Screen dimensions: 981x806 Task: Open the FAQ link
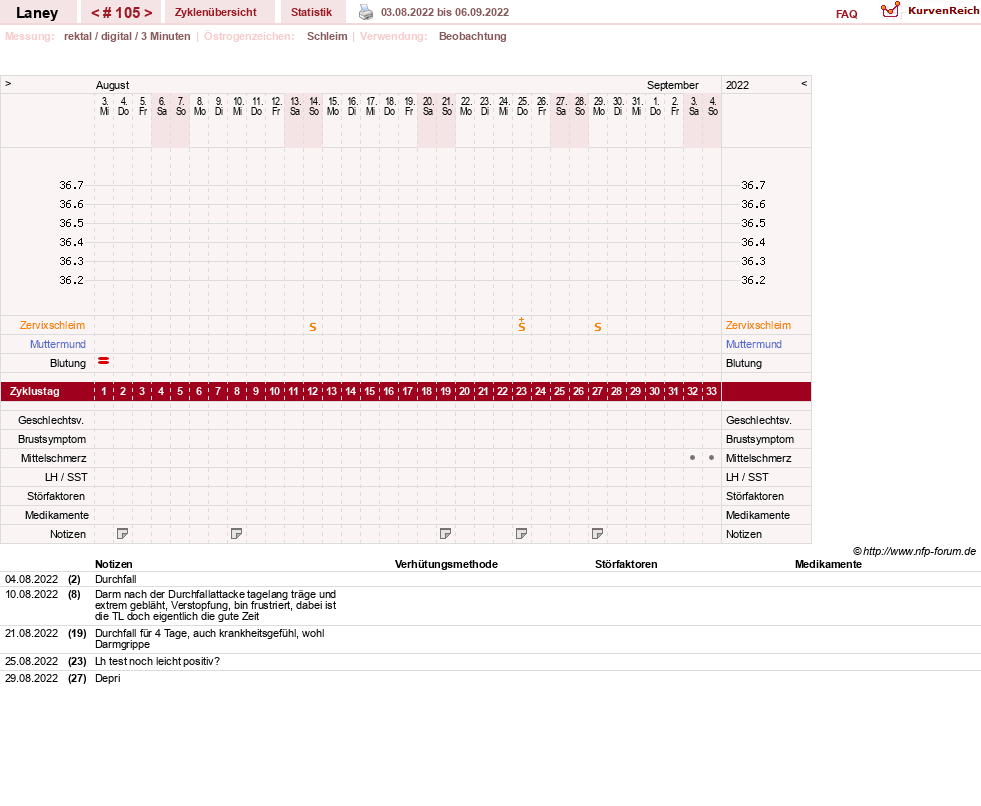click(846, 14)
